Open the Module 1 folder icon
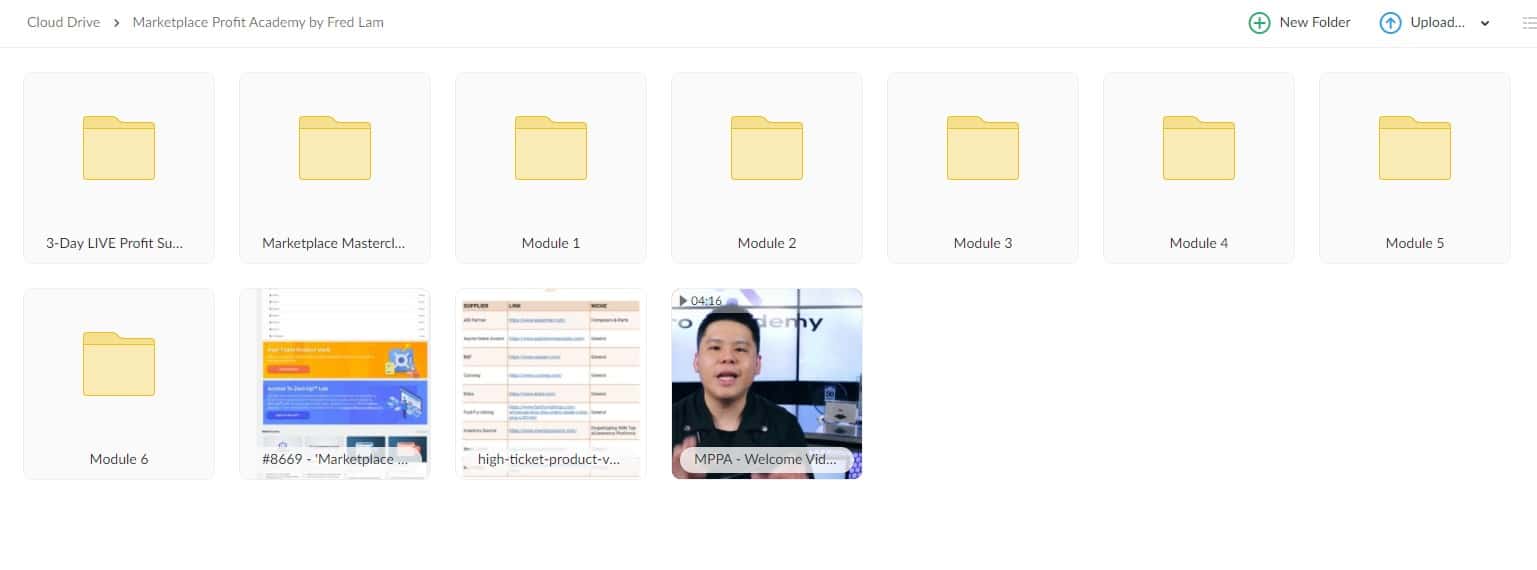Screen dimensions: 1537x570 click(551, 148)
